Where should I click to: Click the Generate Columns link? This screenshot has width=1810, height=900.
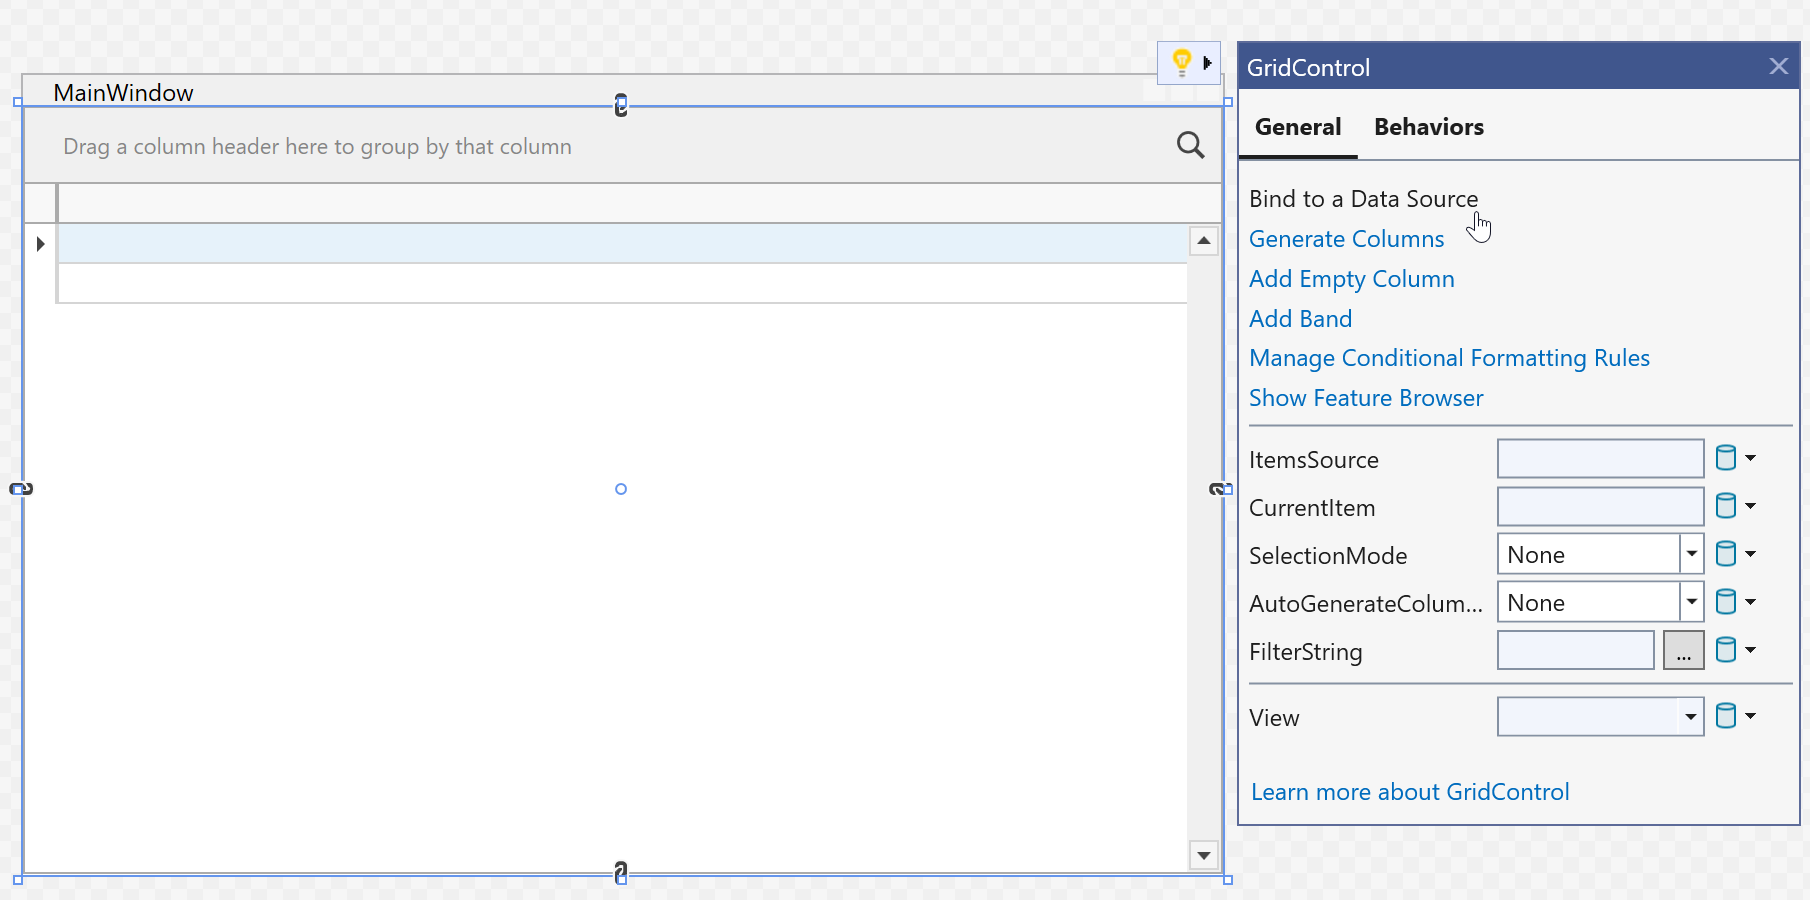pos(1346,238)
